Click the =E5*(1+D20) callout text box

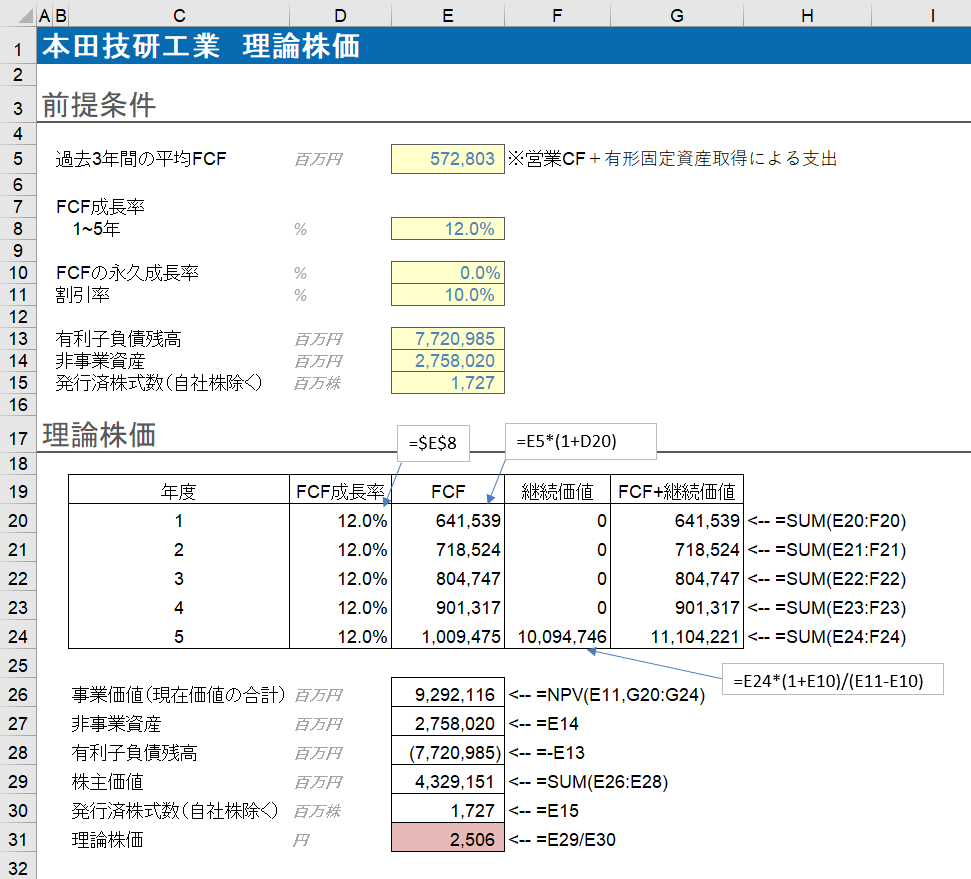[581, 440]
